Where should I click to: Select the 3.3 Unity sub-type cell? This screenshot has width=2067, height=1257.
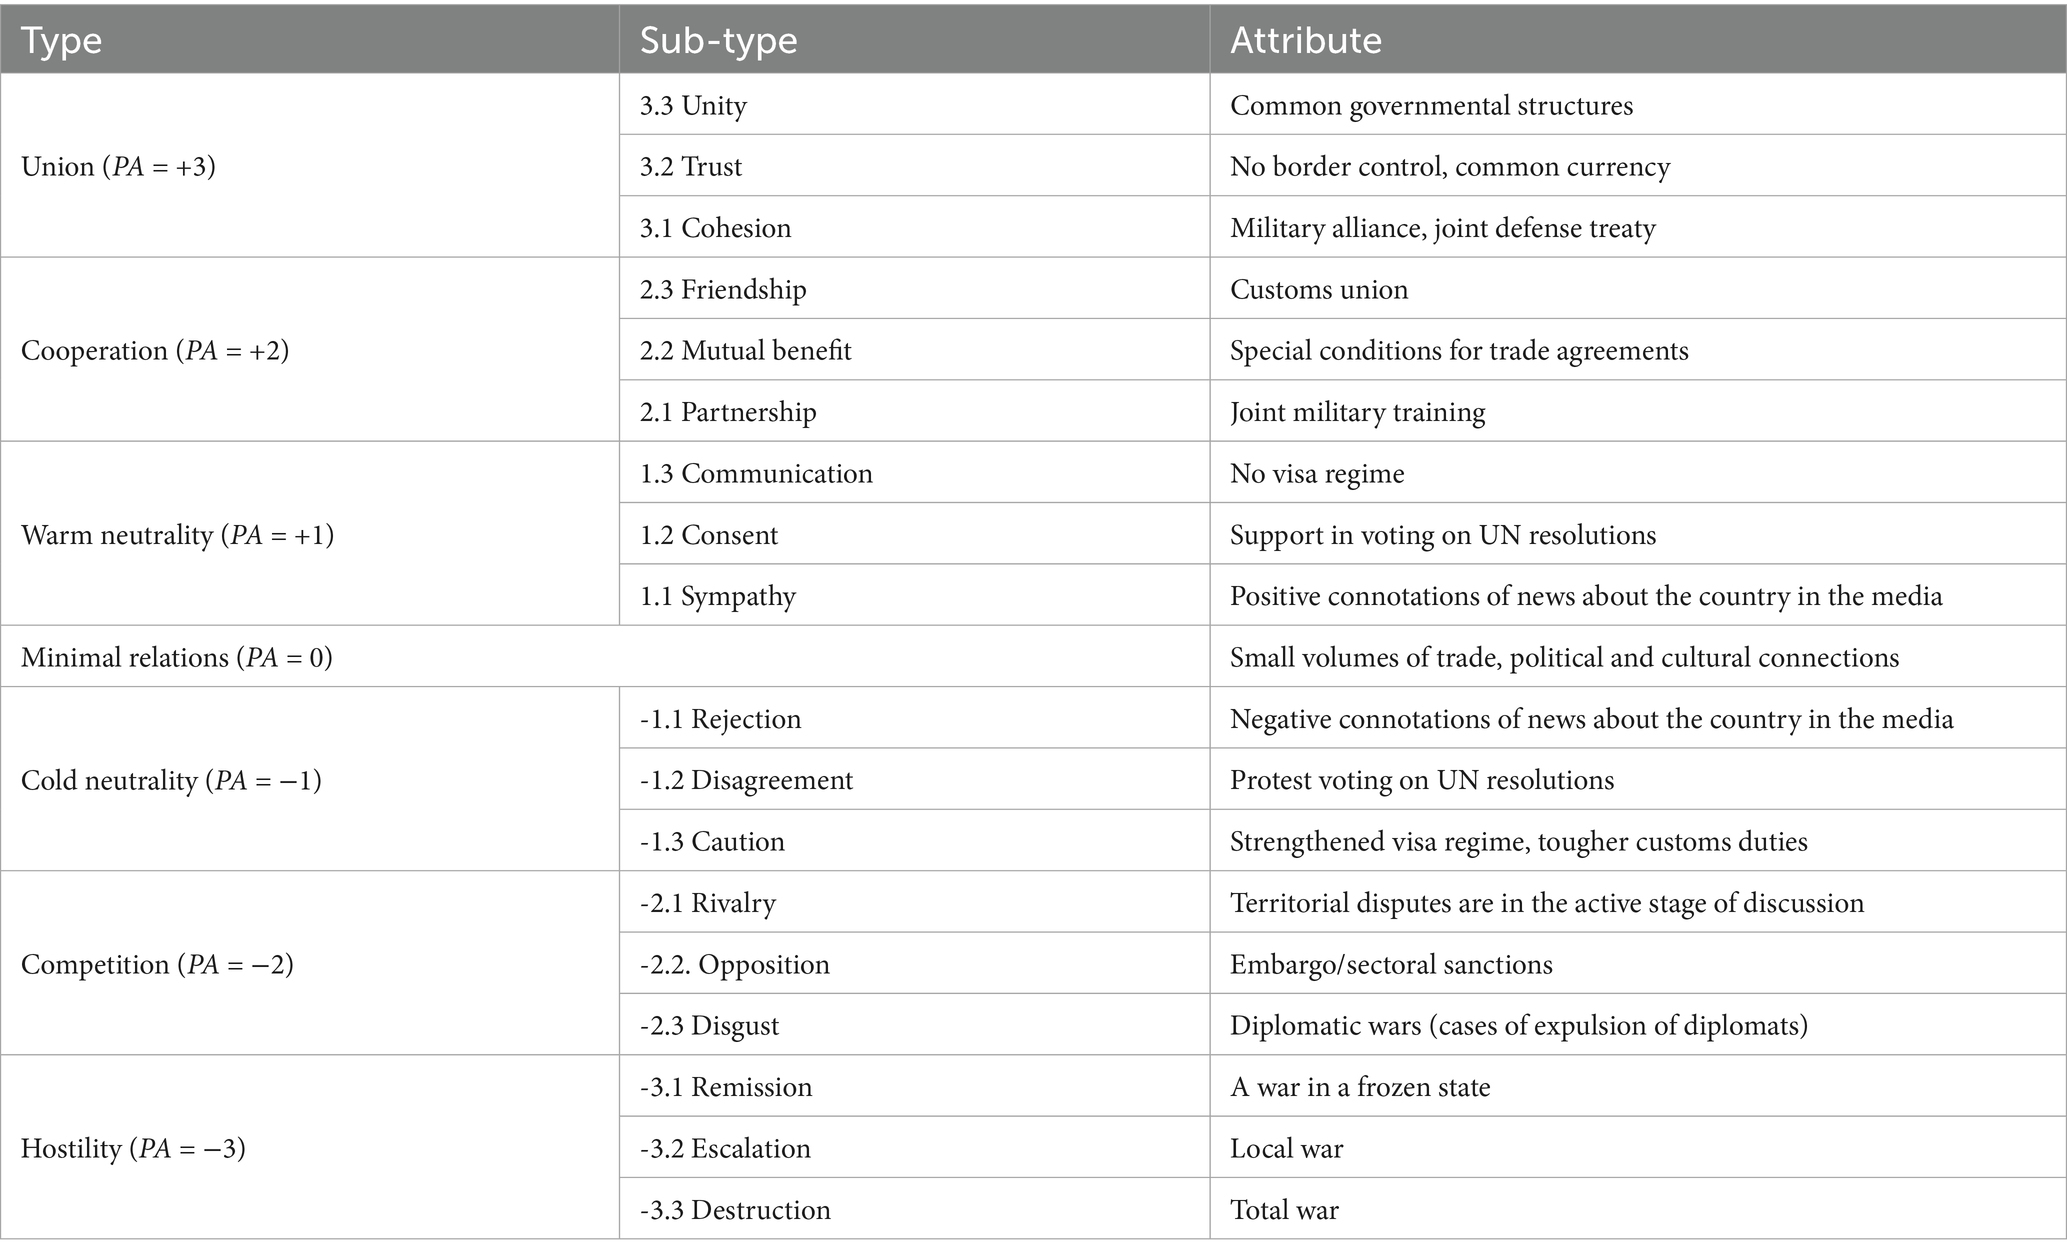pyautogui.click(x=693, y=105)
